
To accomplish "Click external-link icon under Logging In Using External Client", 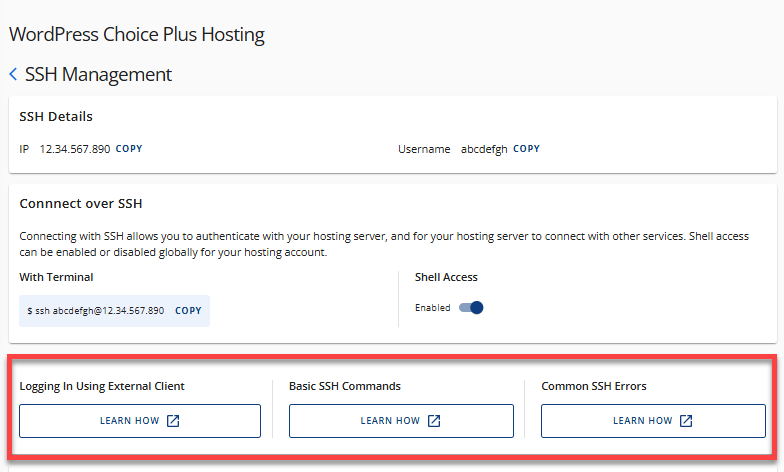I will [173, 421].
